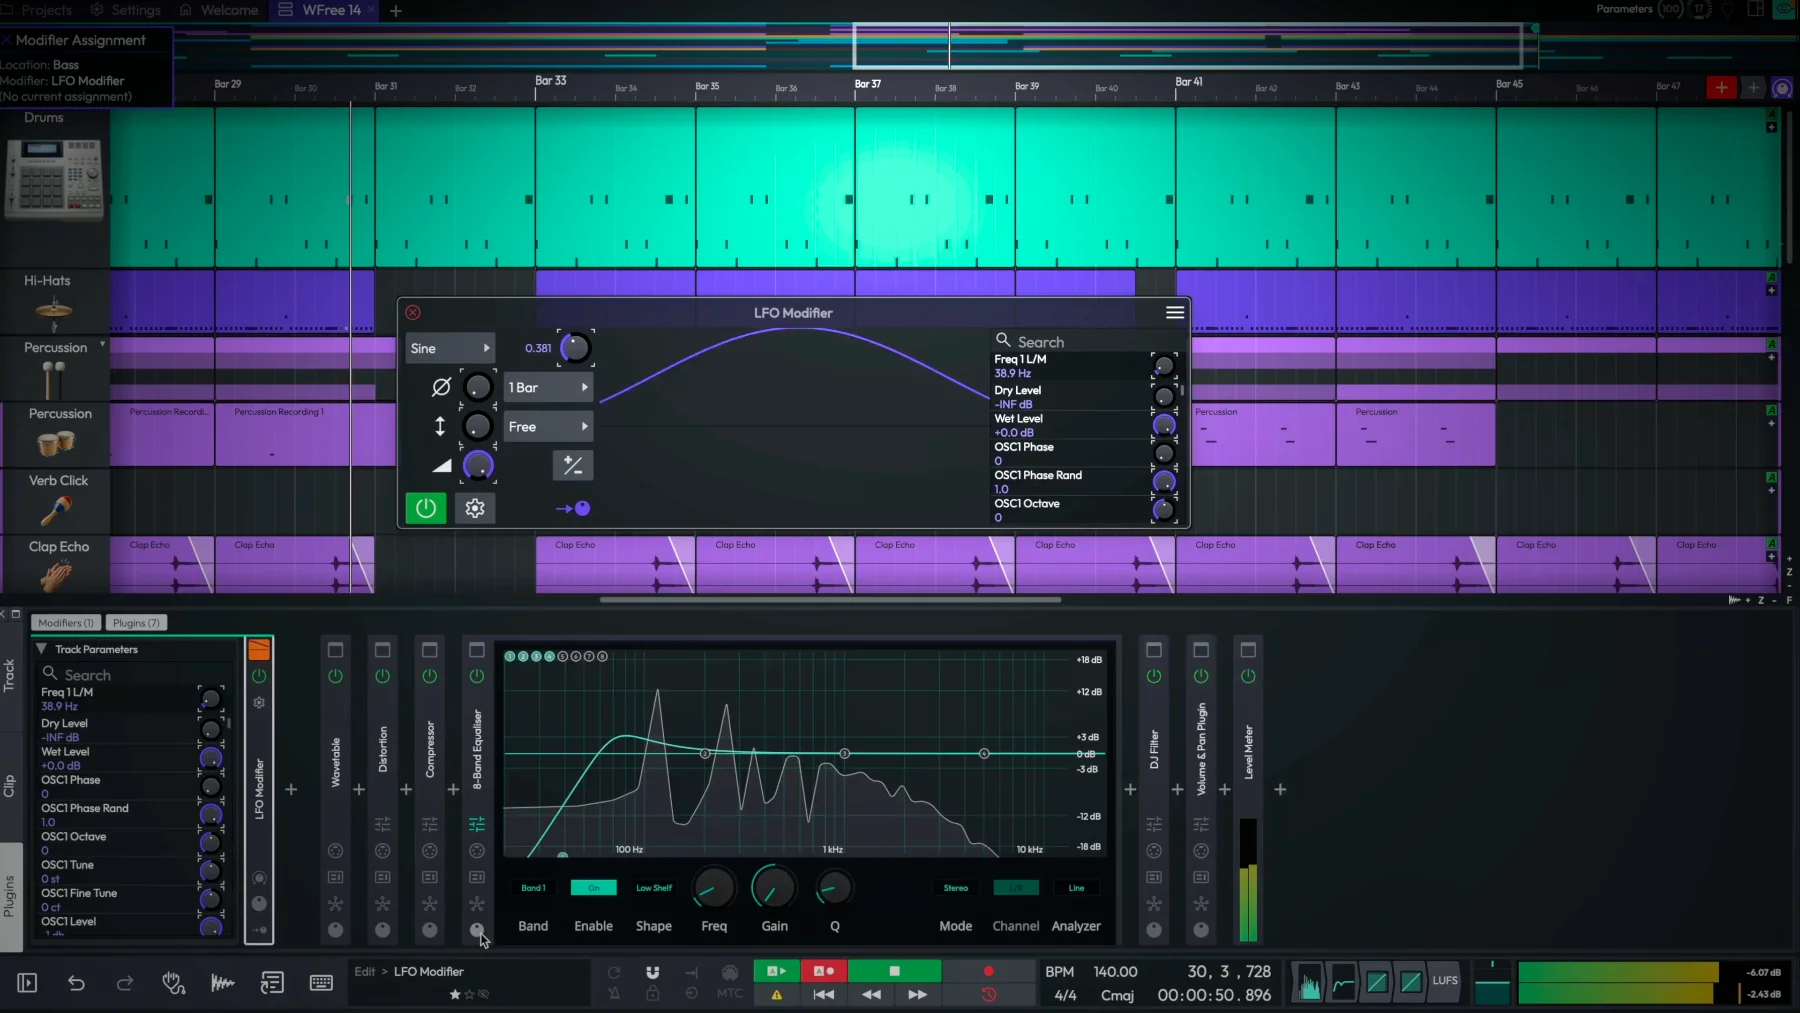Switch to the Modifiers (1) tab
Viewport: 1800px width, 1013px height.
click(x=66, y=623)
